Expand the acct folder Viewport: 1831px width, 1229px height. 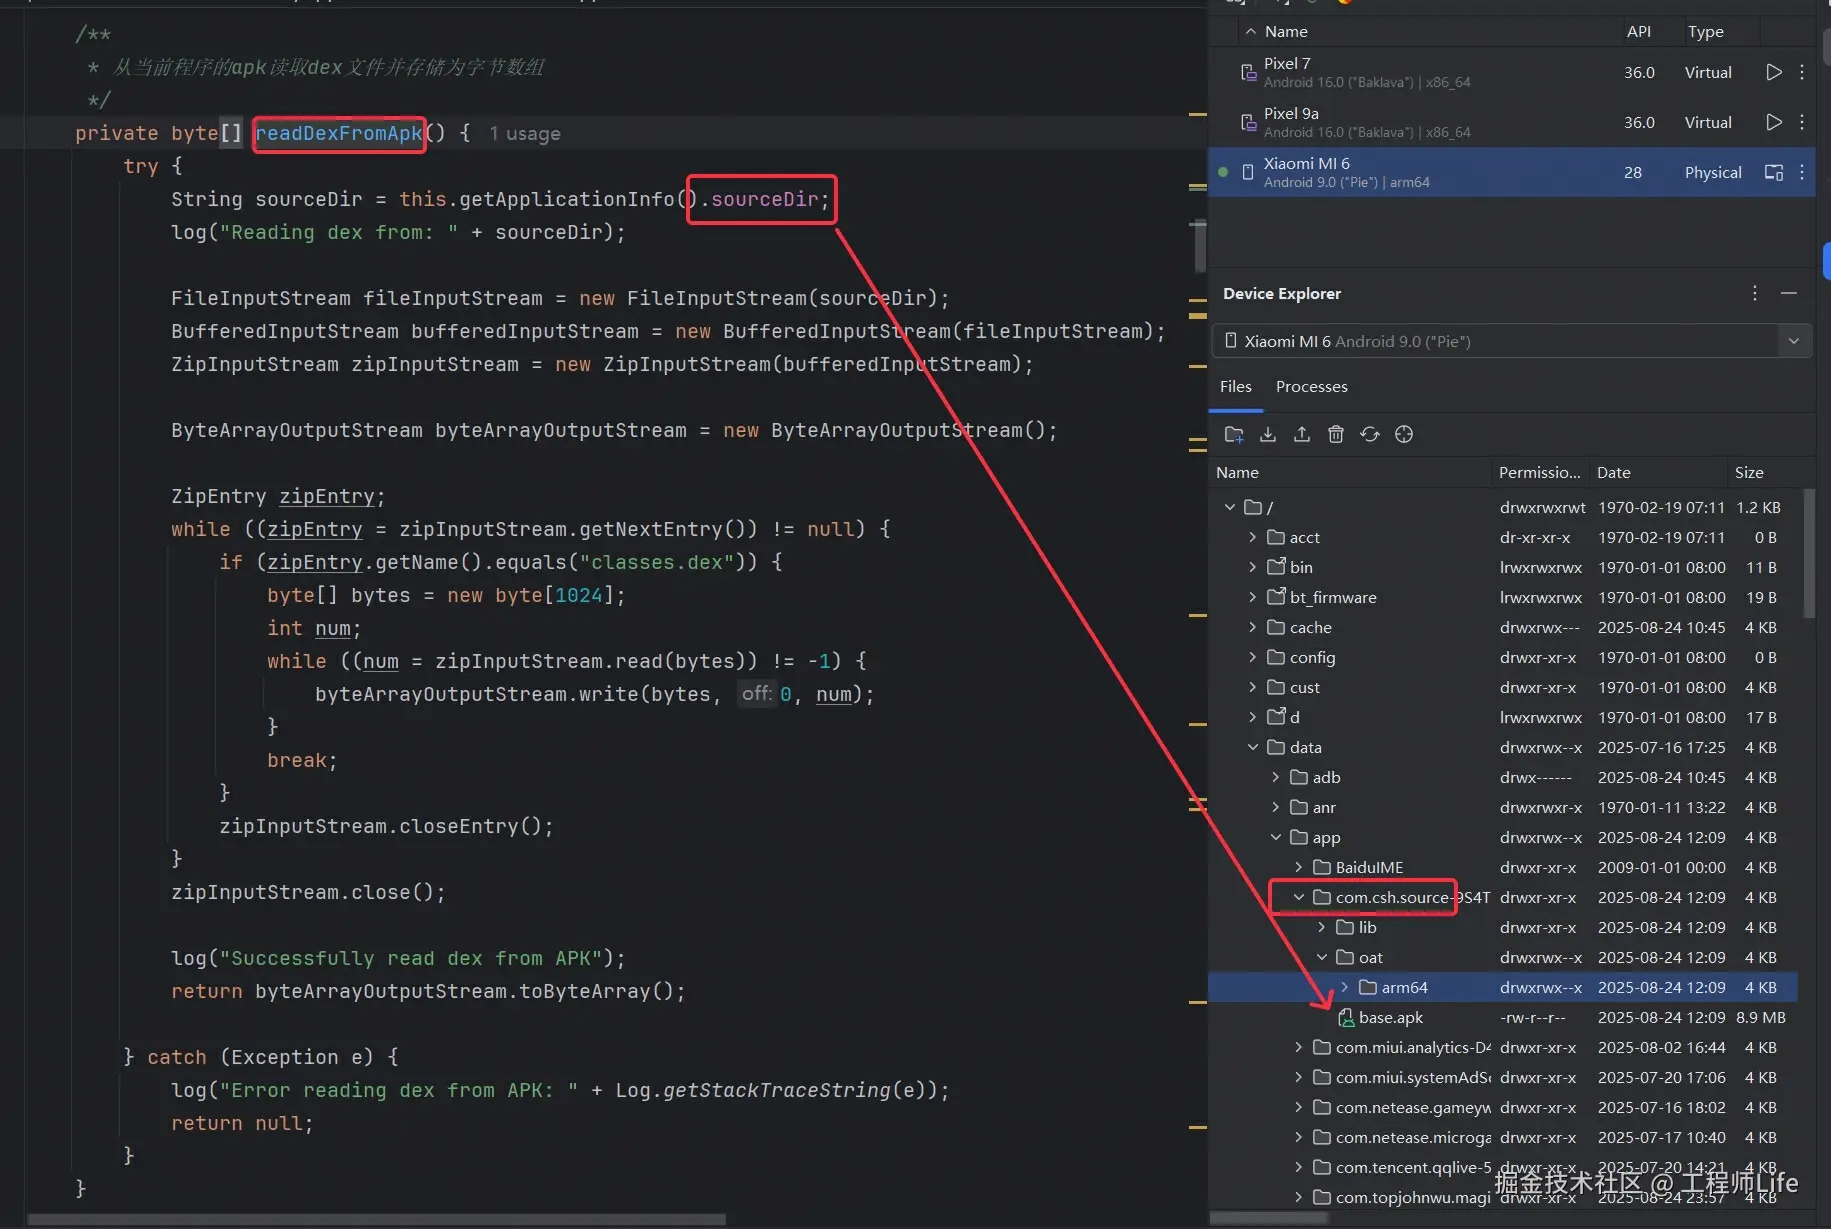(x=1253, y=537)
